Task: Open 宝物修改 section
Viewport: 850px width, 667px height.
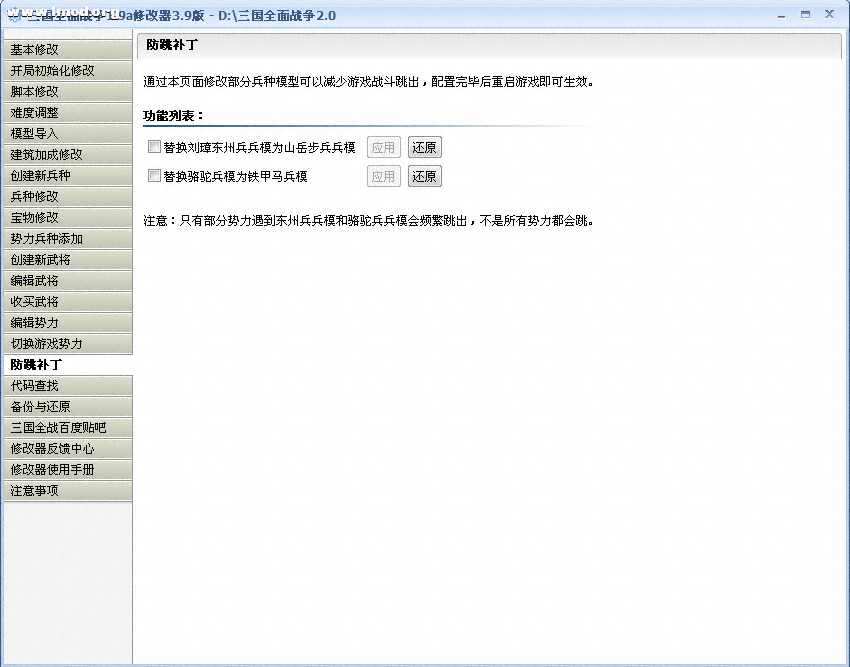Action: coord(67,217)
